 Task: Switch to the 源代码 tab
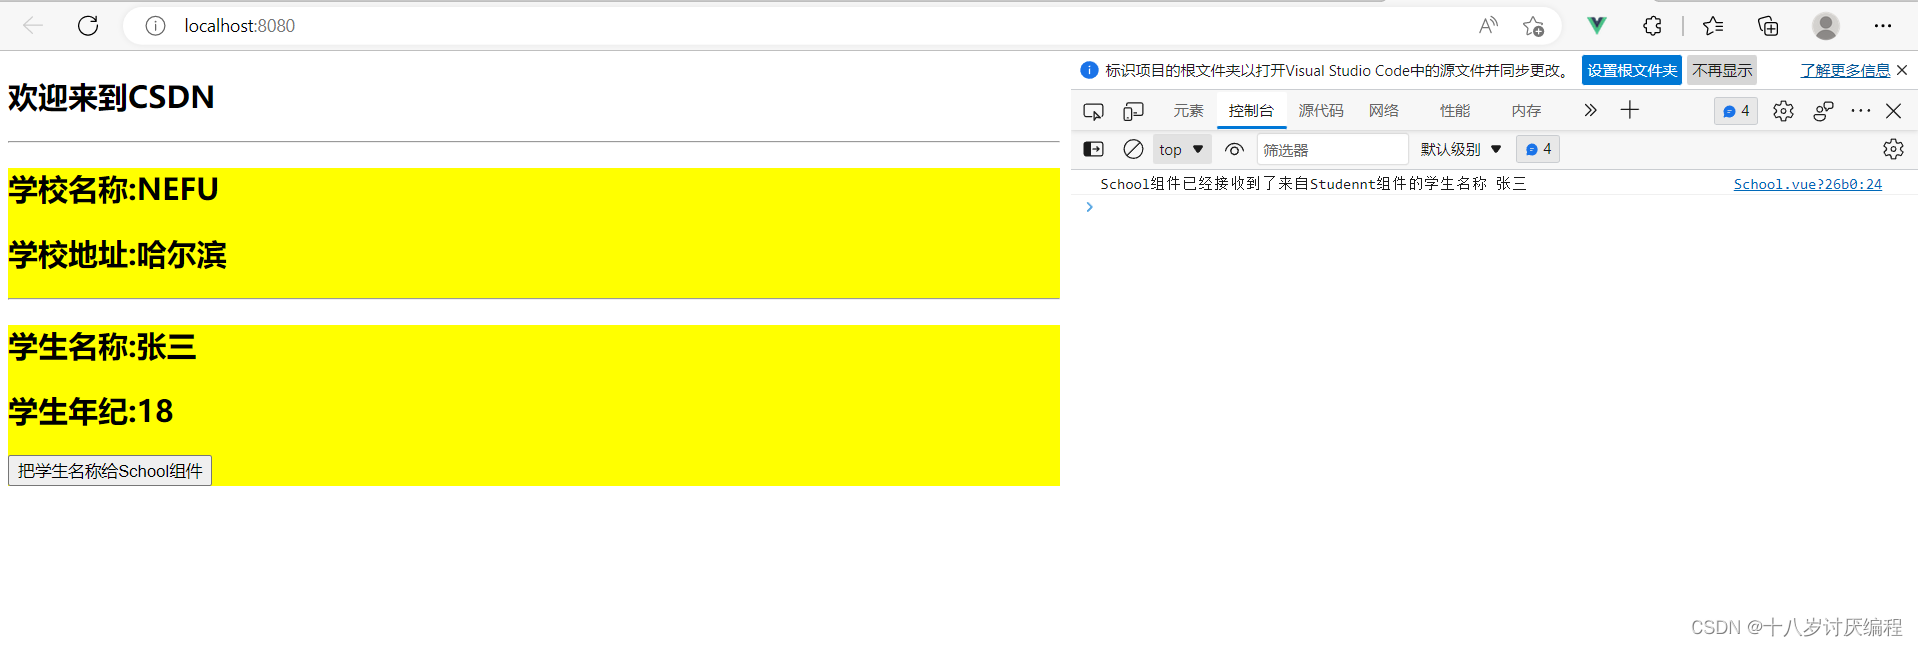pyautogui.click(x=1321, y=111)
